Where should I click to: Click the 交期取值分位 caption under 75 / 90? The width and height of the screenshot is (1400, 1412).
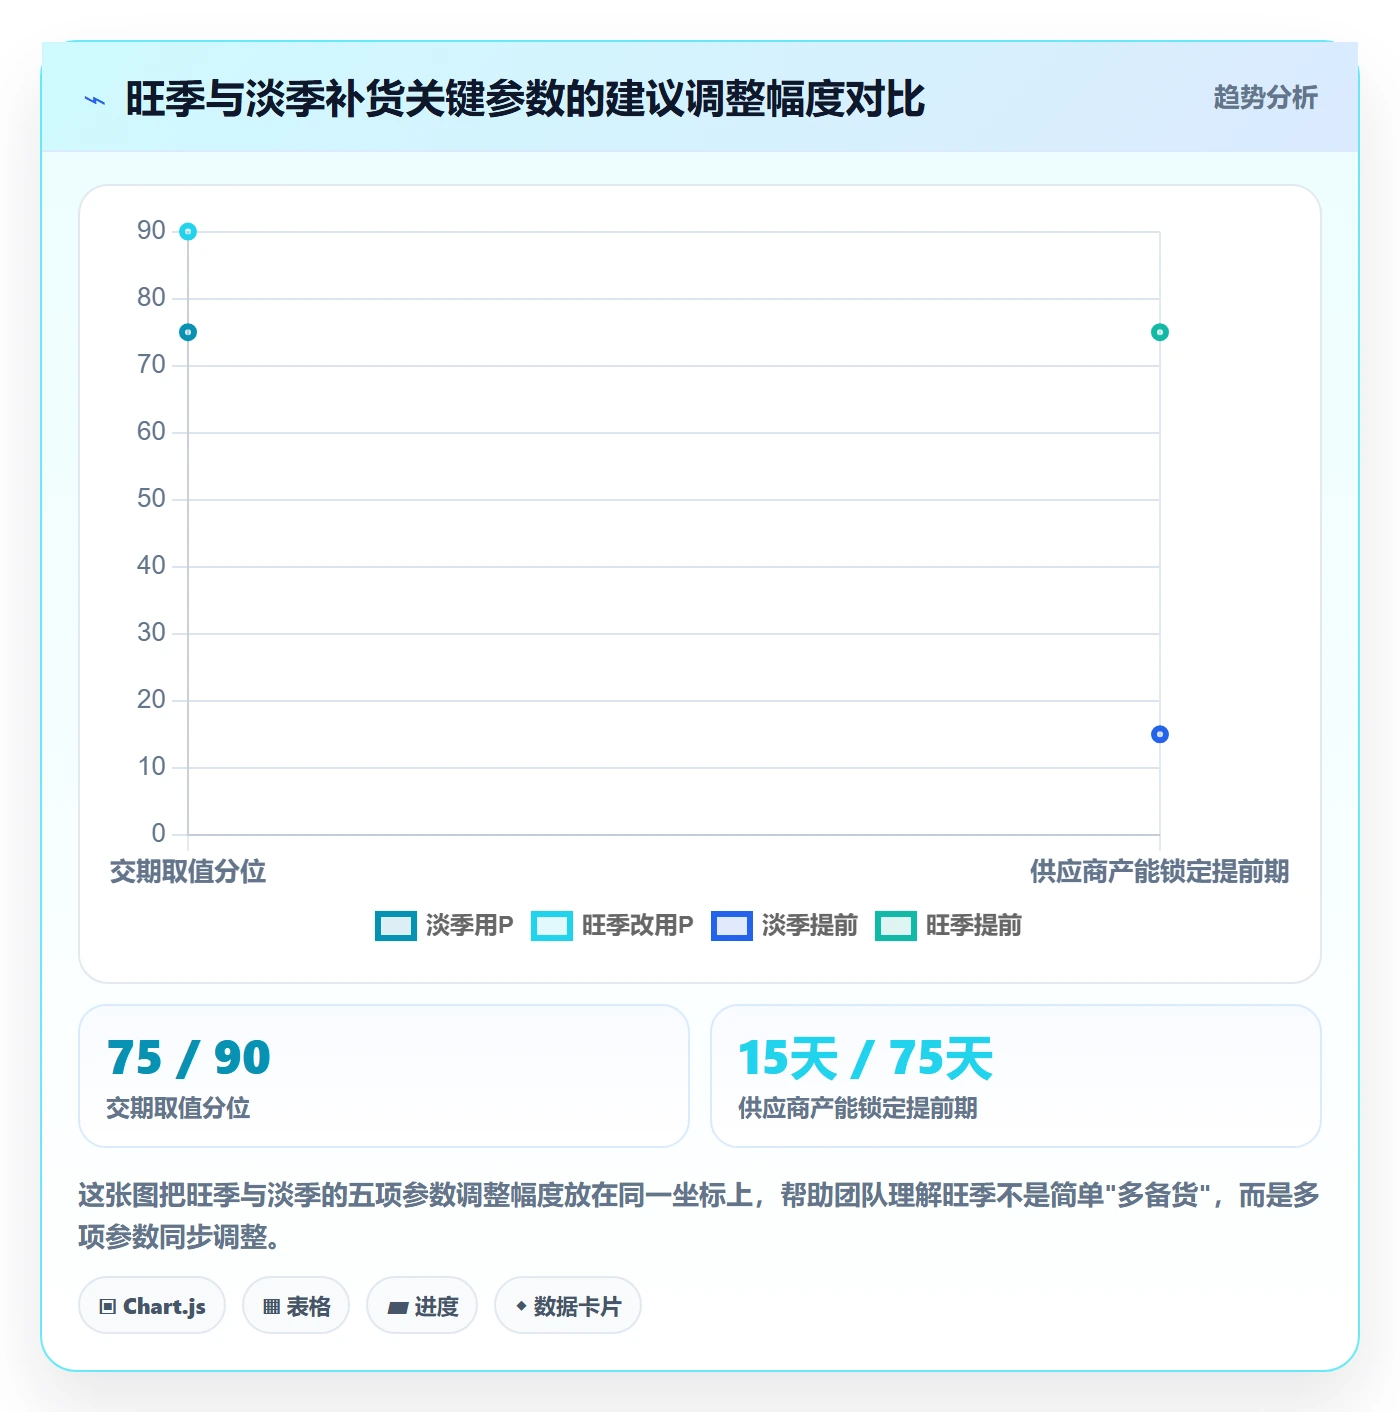tap(178, 1108)
